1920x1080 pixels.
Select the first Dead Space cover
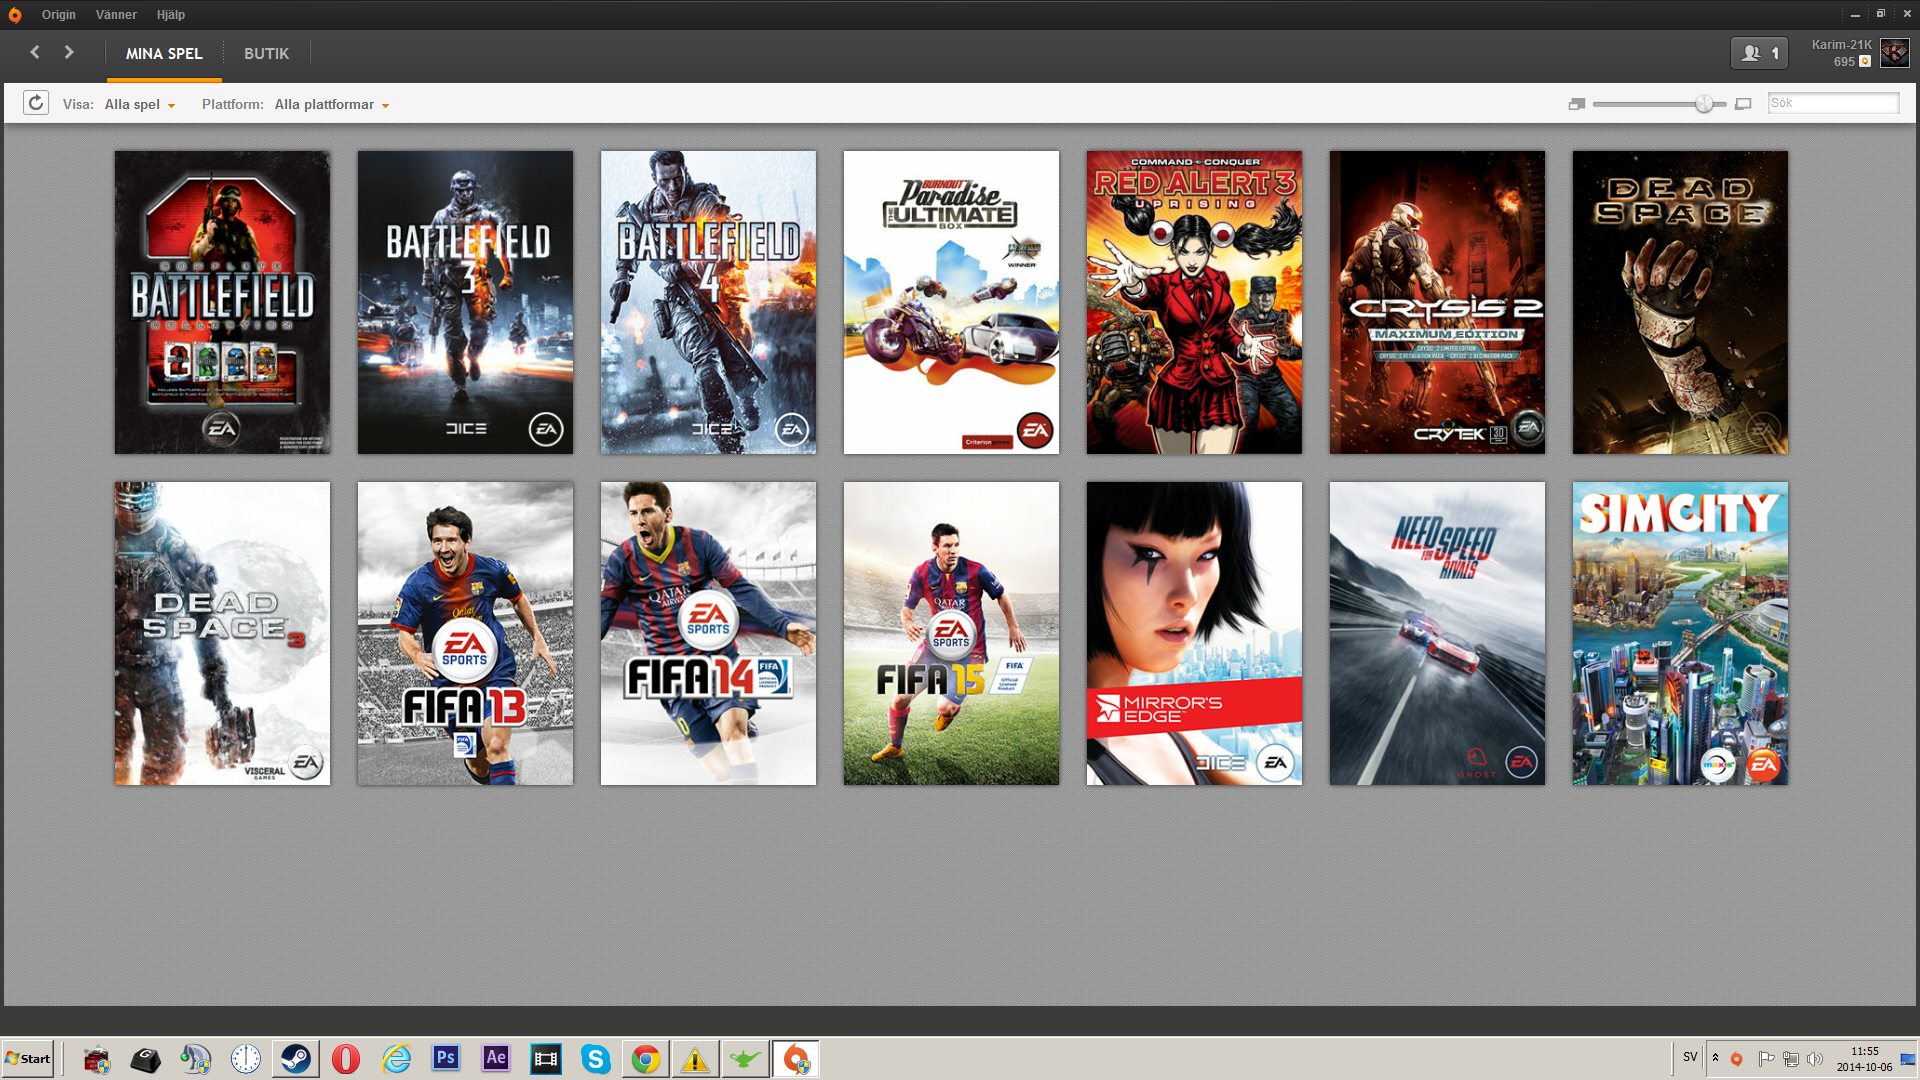coord(1680,302)
